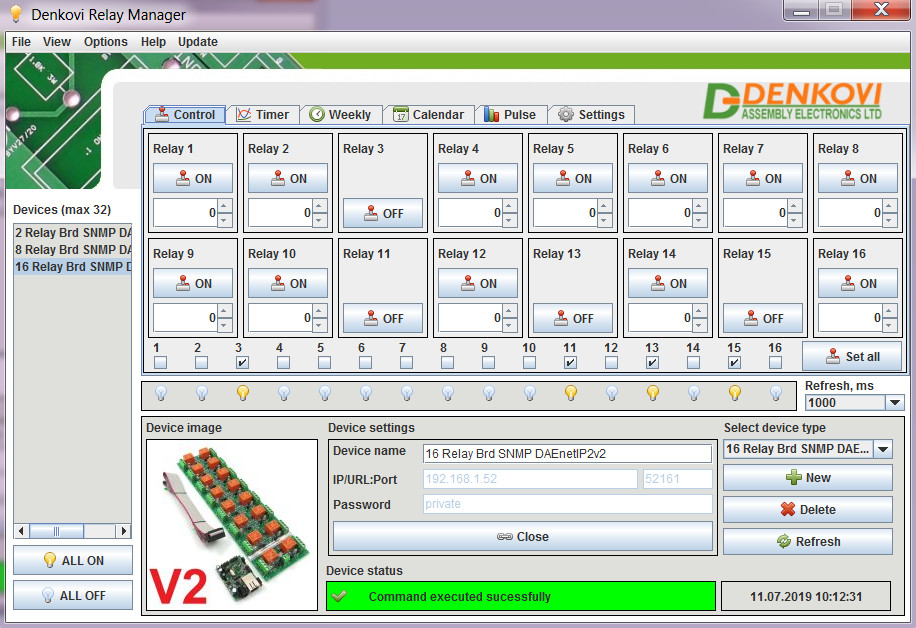This screenshot has height=628, width=916.
Task: Turn Relay 12 ON
Action: point(478,283)
